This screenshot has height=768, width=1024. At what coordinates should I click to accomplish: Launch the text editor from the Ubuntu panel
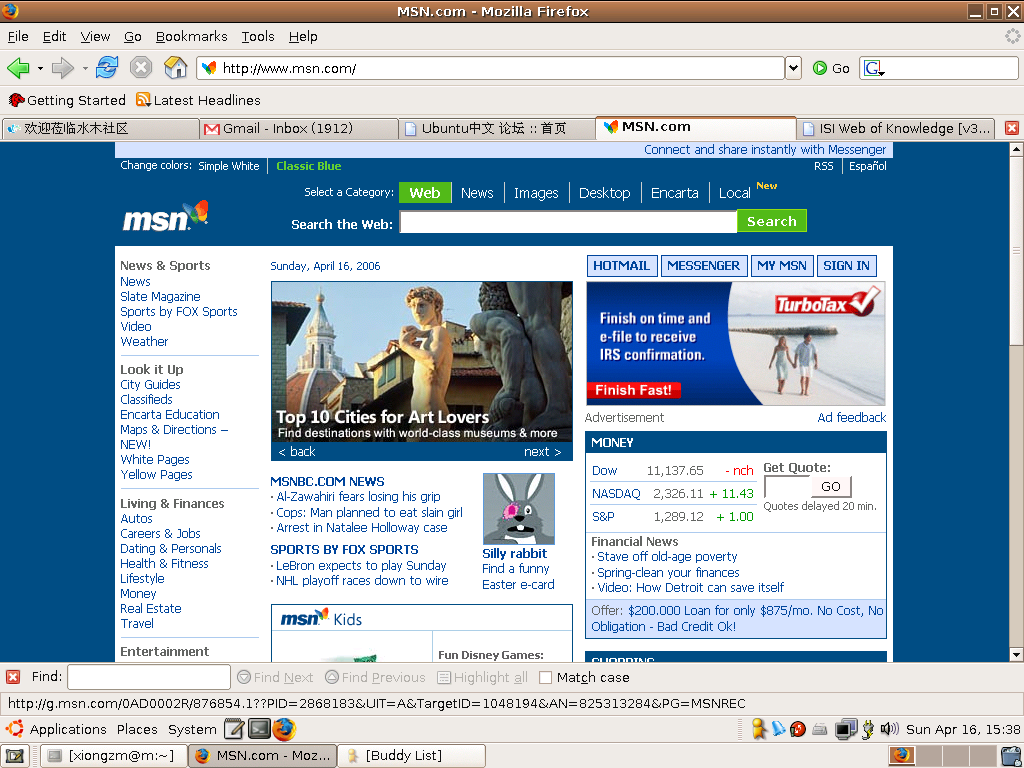pyautogui.click(x=234, y=729)
